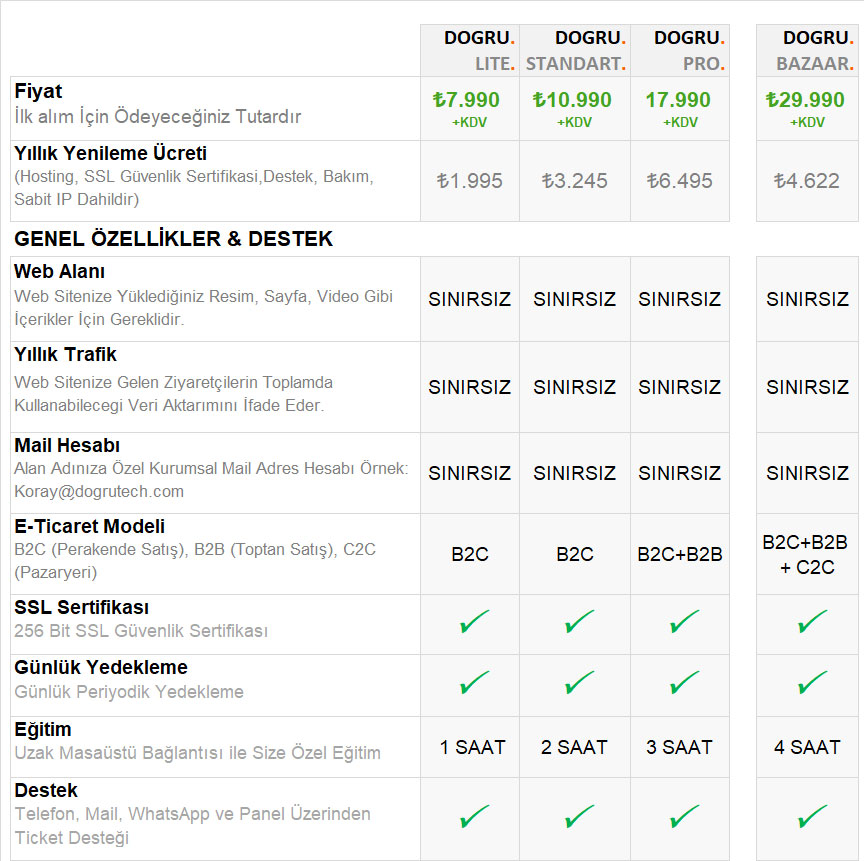The image size is (864, 861).
Task: Click the E-Ticaret Modeli row title
Action: tap(90, 526)
